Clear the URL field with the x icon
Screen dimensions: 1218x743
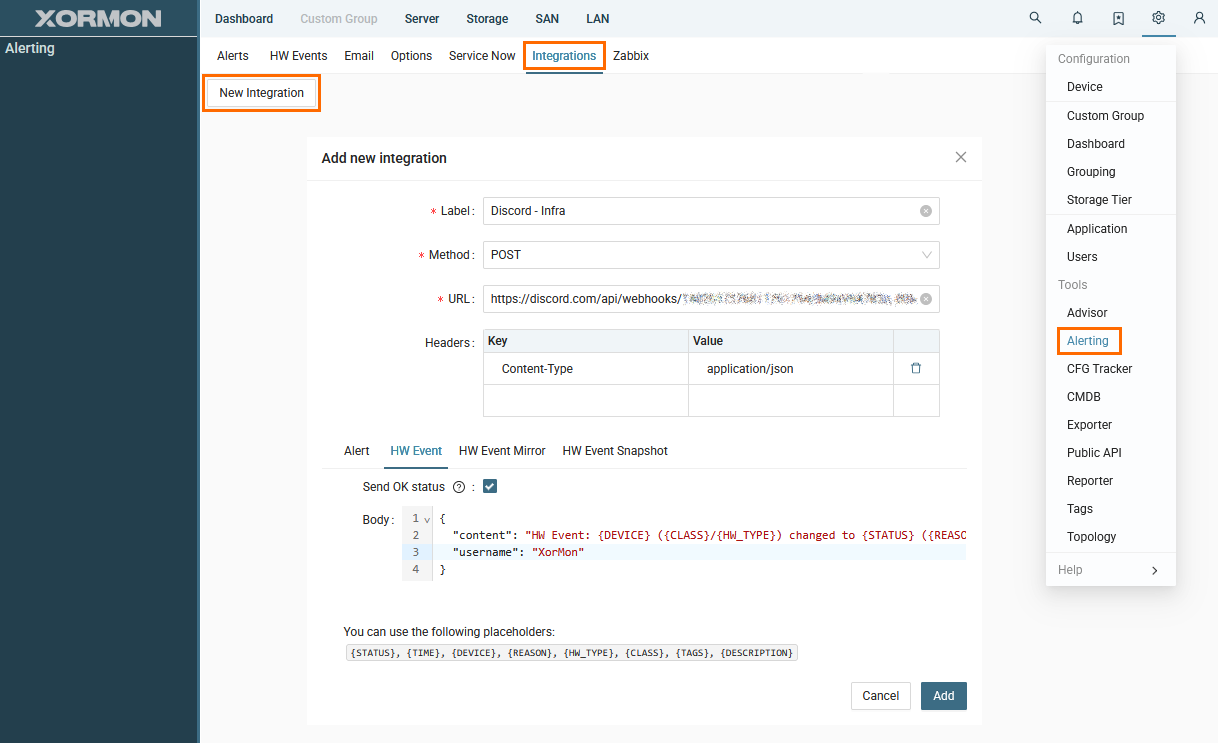[x=926, y=299]
